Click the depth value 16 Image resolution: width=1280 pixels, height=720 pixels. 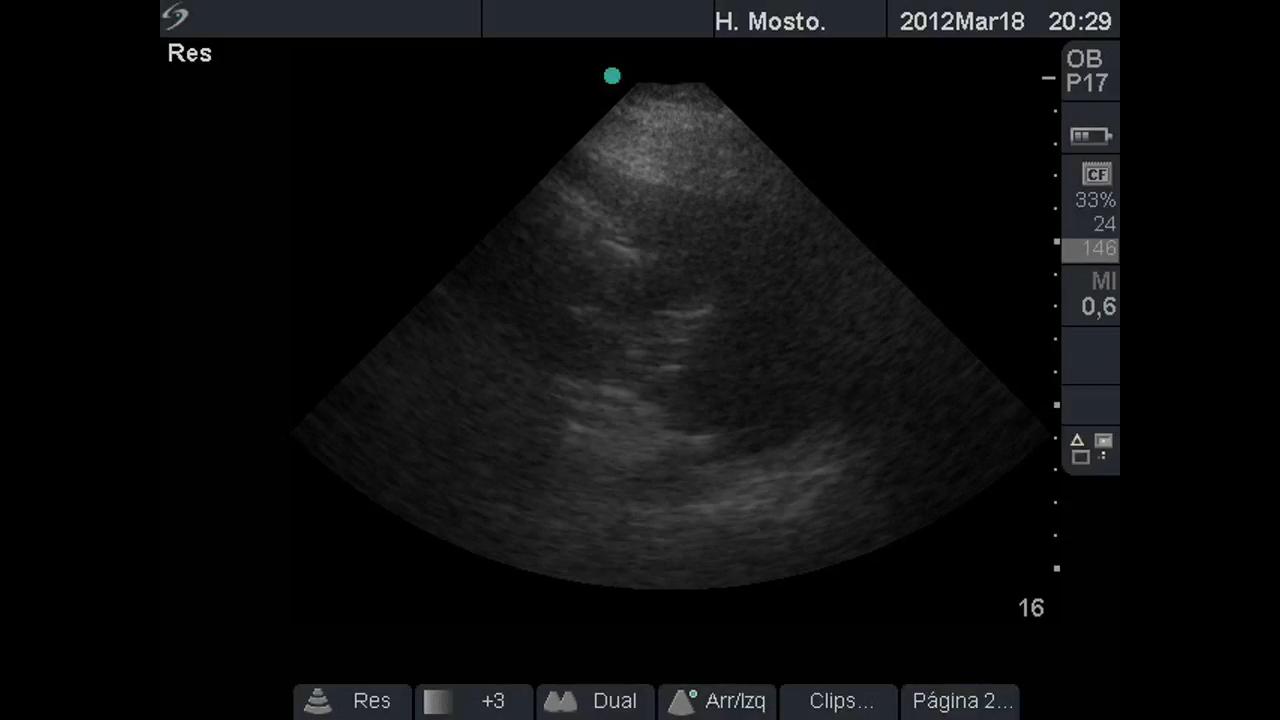tap(1030, 608)
